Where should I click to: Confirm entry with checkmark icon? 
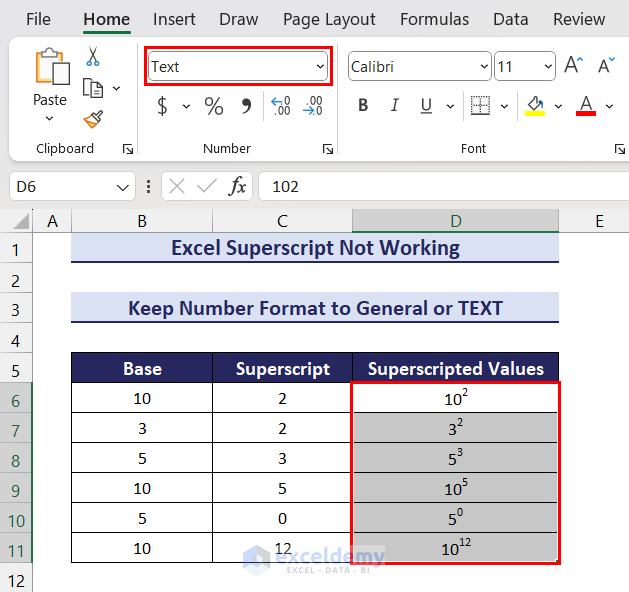207,187
